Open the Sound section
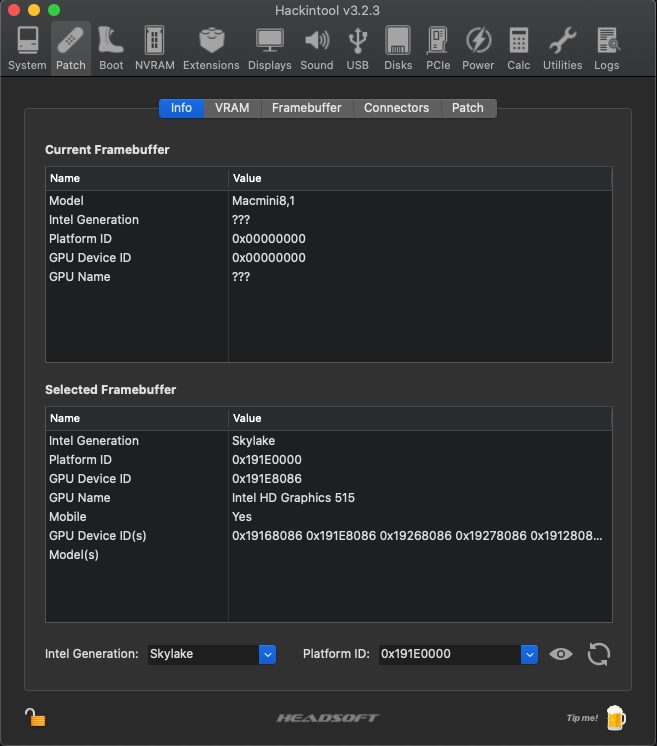The height and width of the screenshot is (746, 657). (x=317, y=48)
